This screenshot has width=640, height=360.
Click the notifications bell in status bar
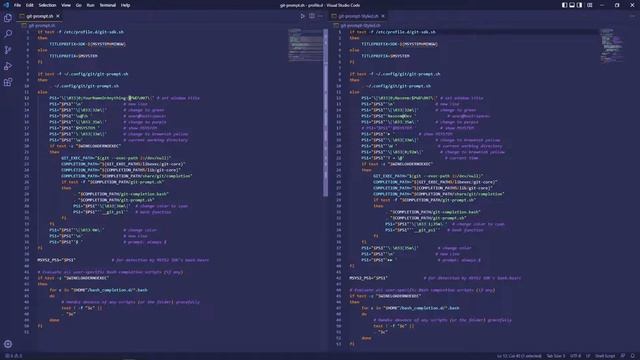[632, 356]
